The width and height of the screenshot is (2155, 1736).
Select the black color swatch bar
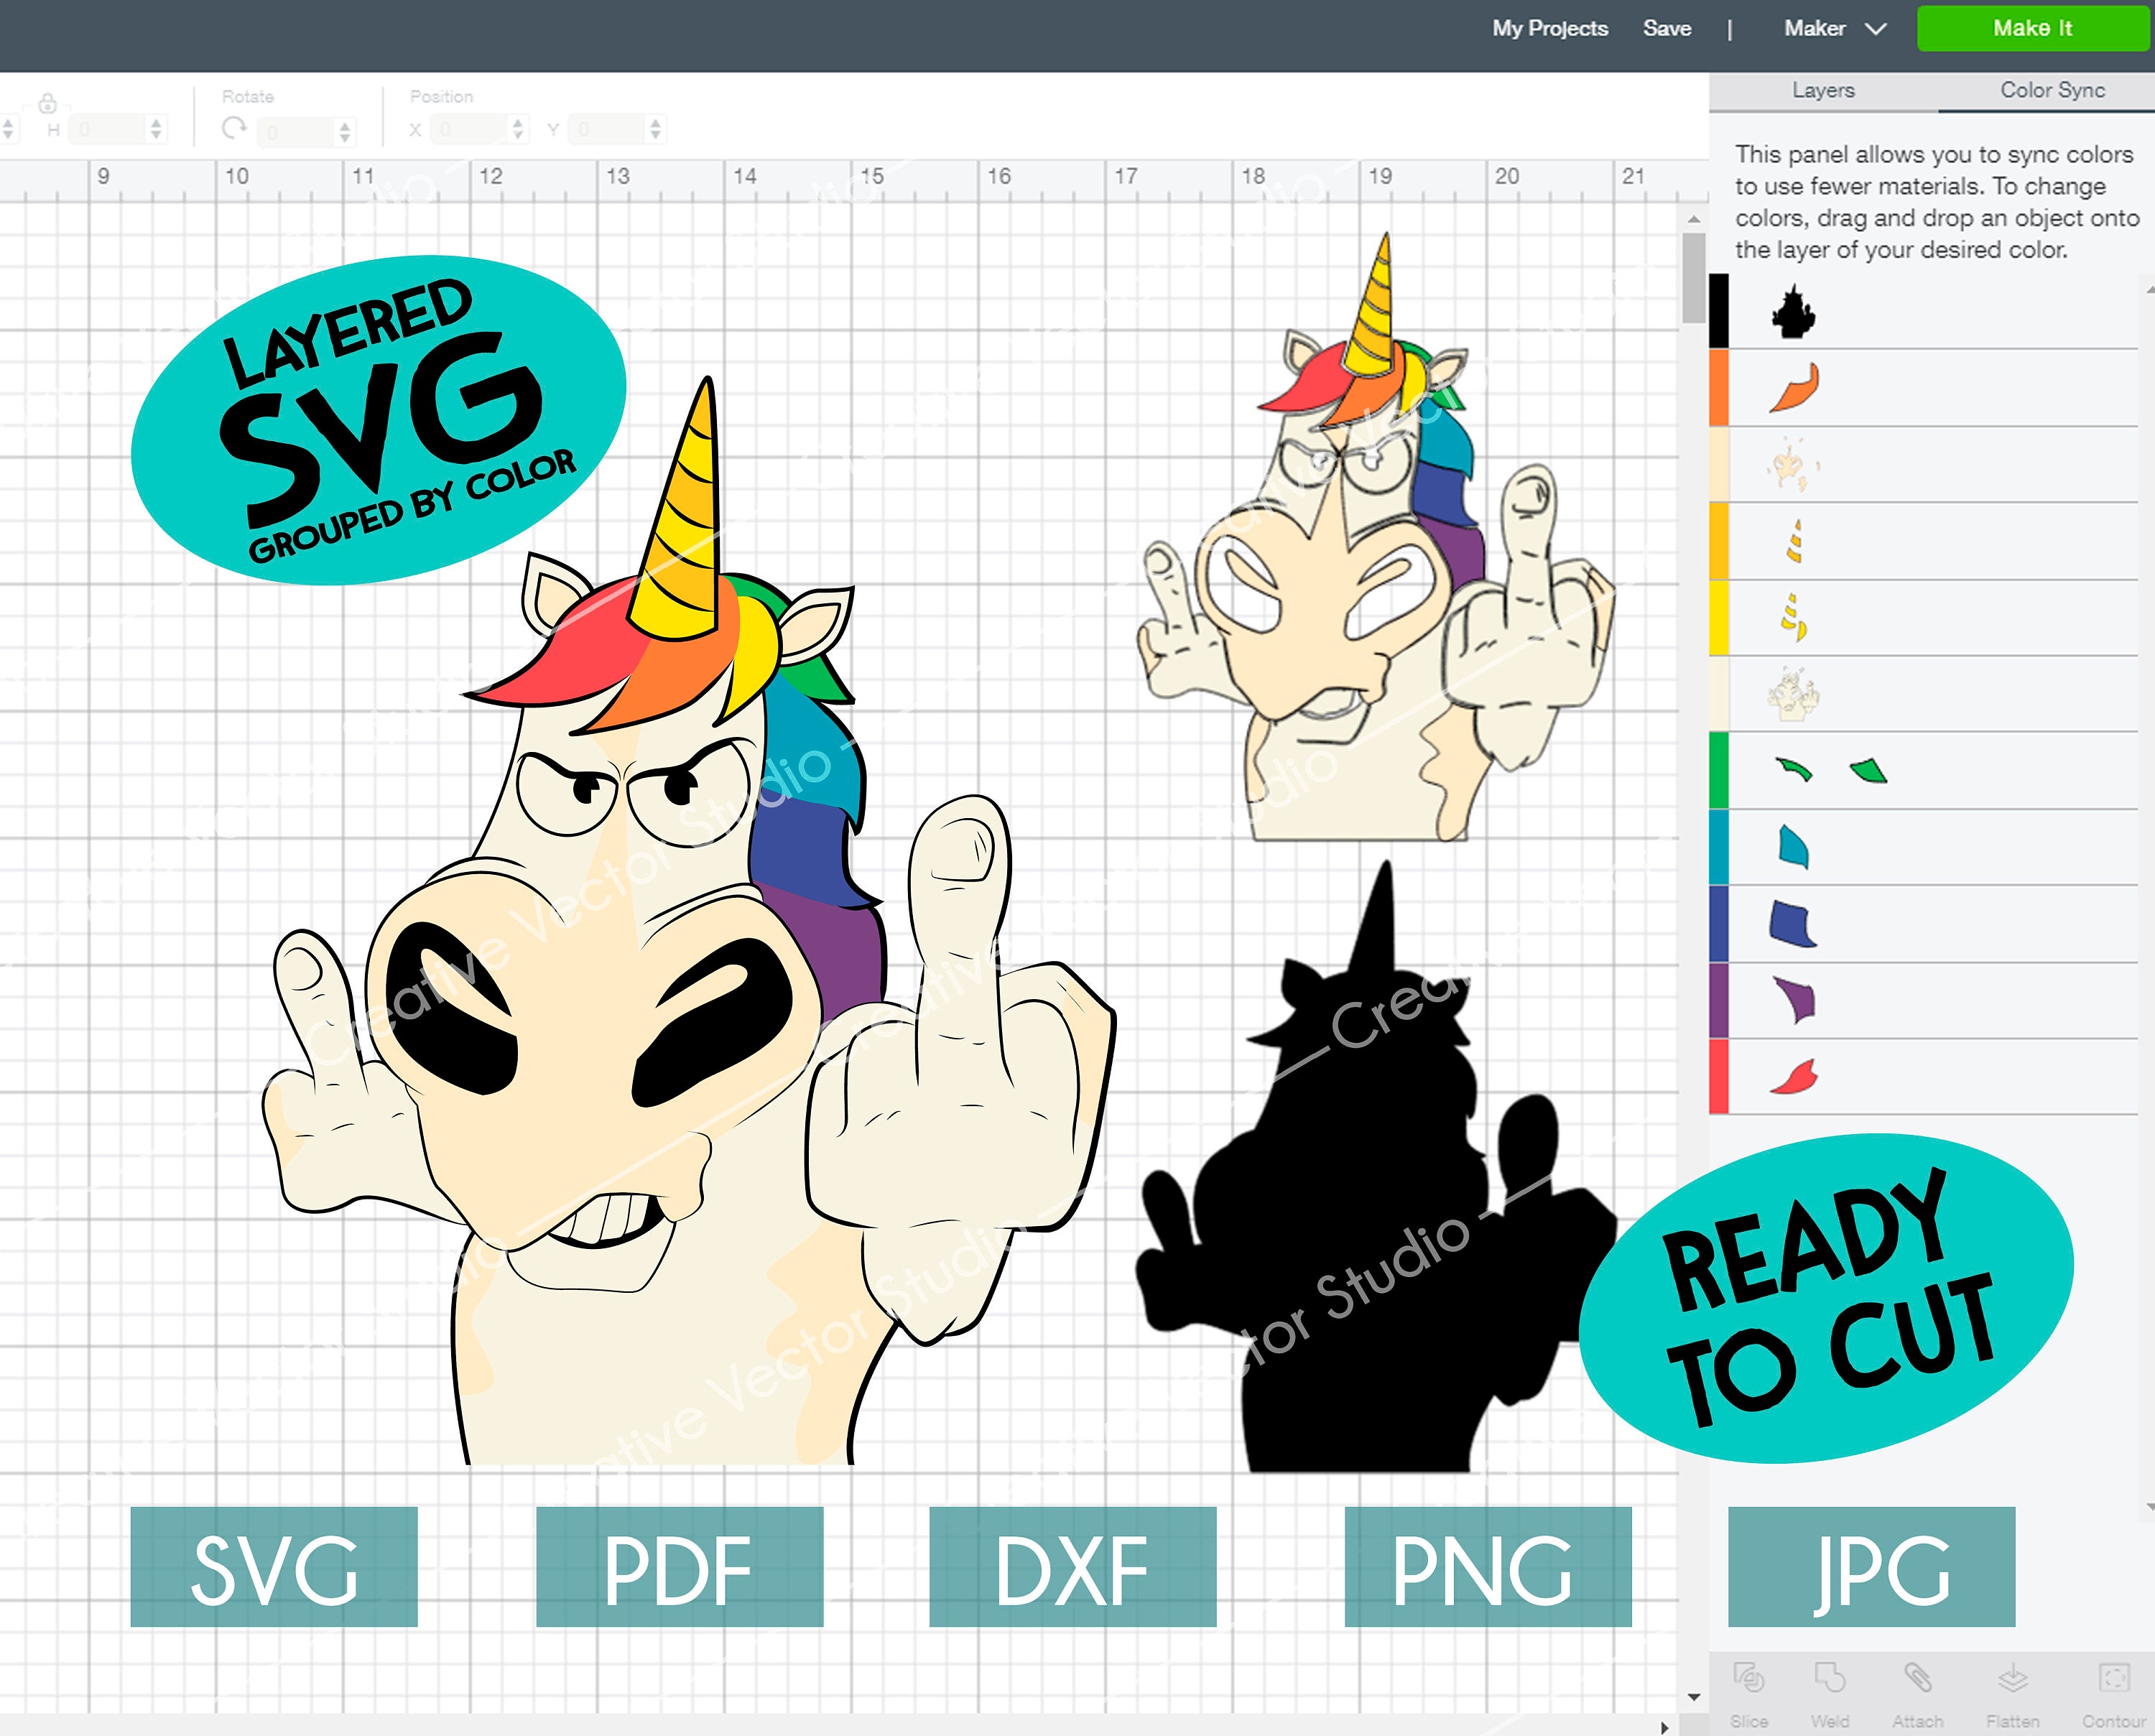tap(1719, 311)
